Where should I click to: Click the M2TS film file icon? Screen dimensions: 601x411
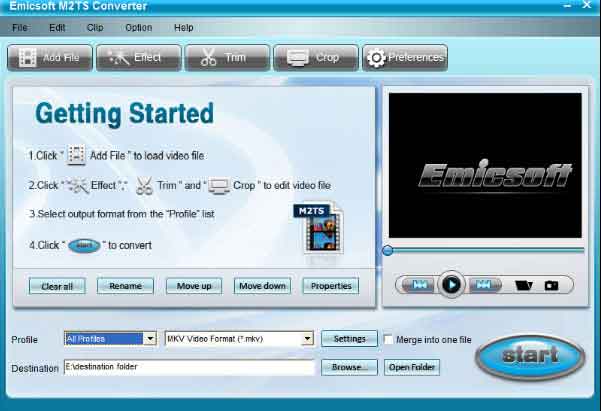coord(320,228)
